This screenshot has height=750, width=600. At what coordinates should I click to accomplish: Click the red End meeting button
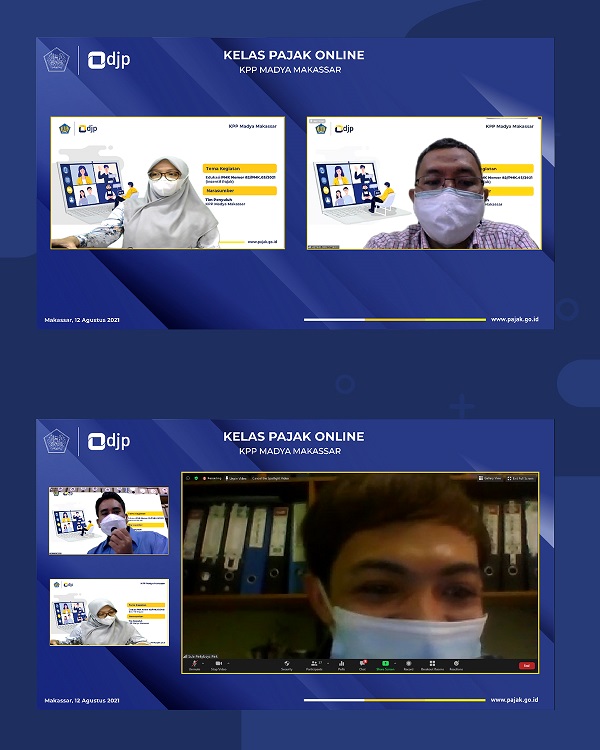click(x=526, y=664)
